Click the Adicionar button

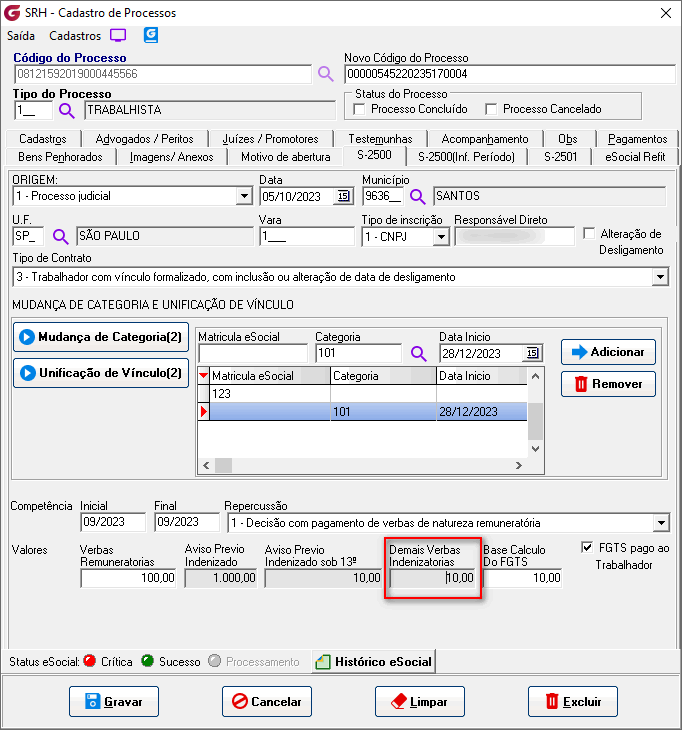(x=608, y=352)
